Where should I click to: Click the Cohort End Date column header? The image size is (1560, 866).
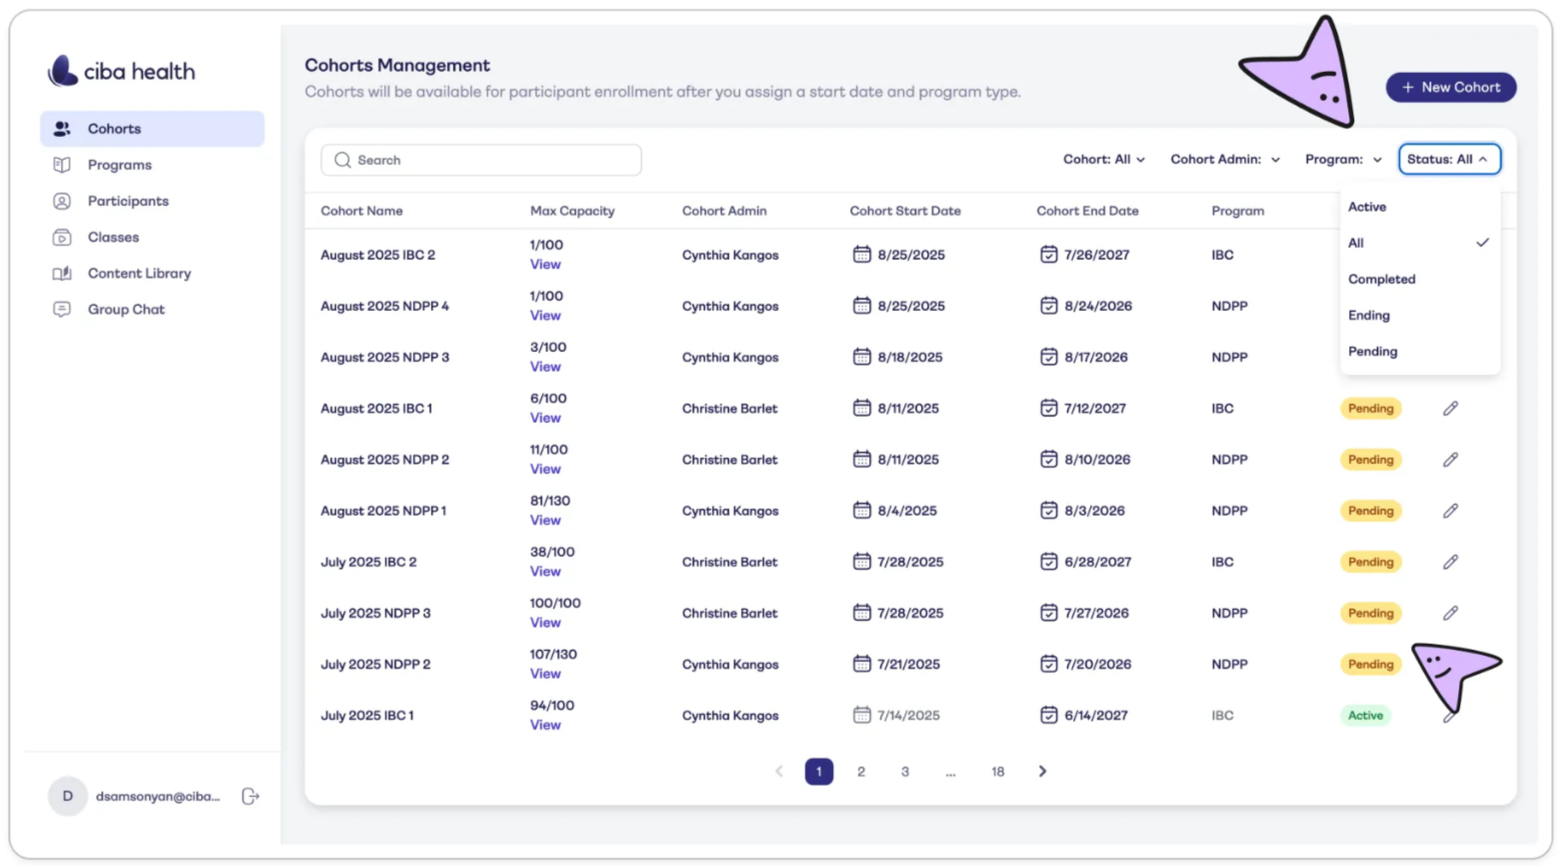click(x=1087, y=211)
